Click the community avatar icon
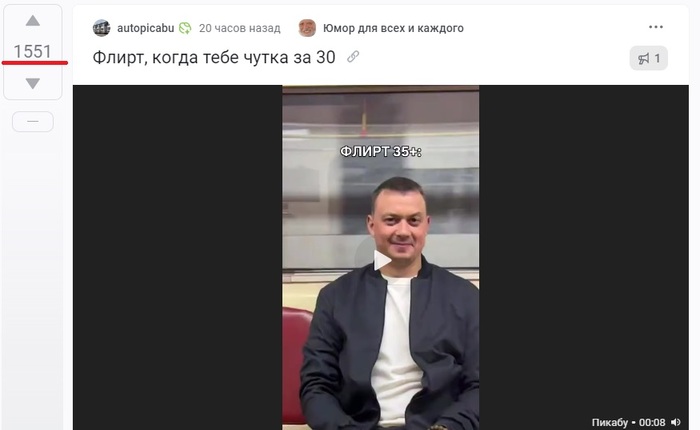Viewport: 700px width, 430px height. click(307, 28)
